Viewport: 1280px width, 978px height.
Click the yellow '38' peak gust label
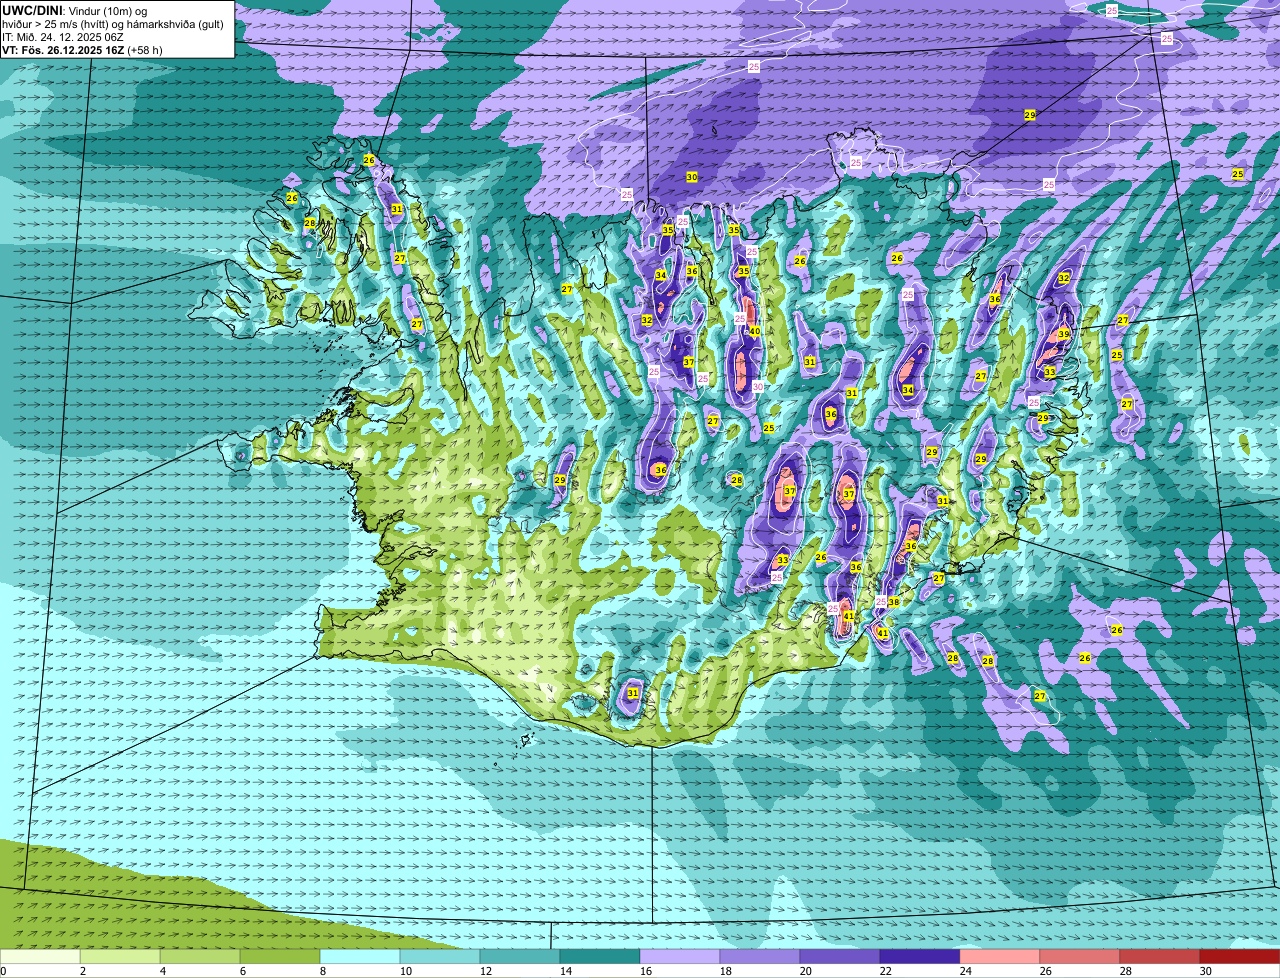tap(893, 602)
